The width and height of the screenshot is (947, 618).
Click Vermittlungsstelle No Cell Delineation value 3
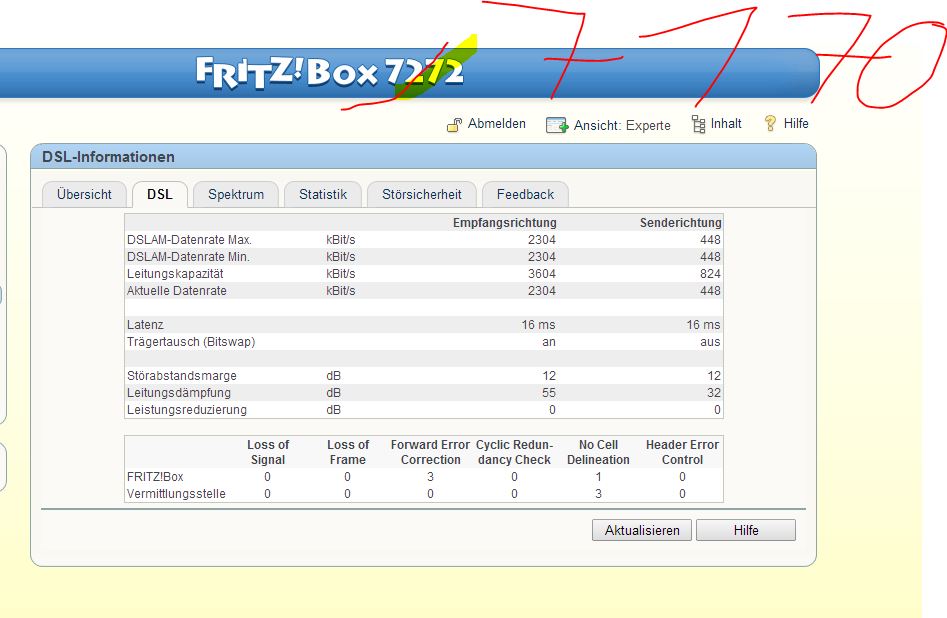(599, 494)
